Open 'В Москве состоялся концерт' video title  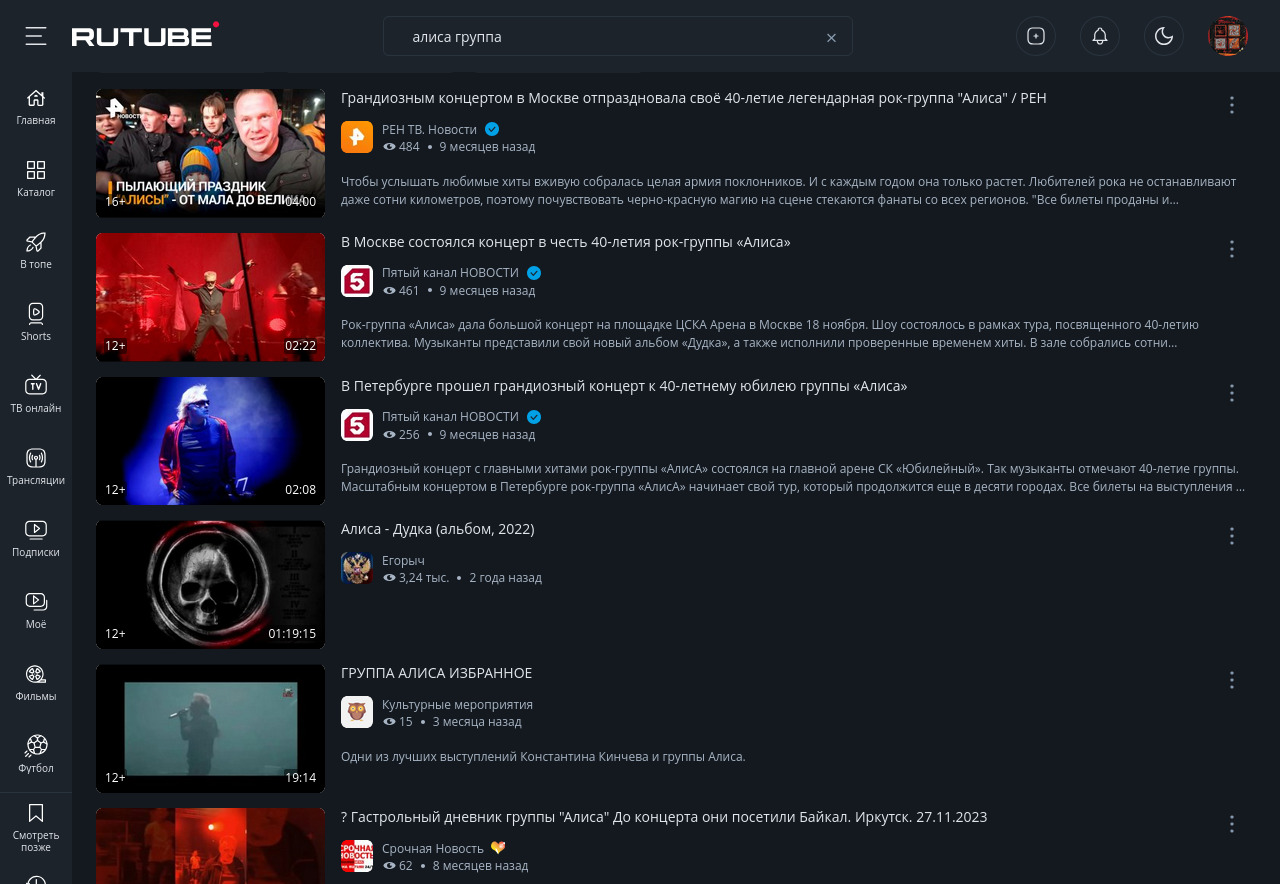566,242
